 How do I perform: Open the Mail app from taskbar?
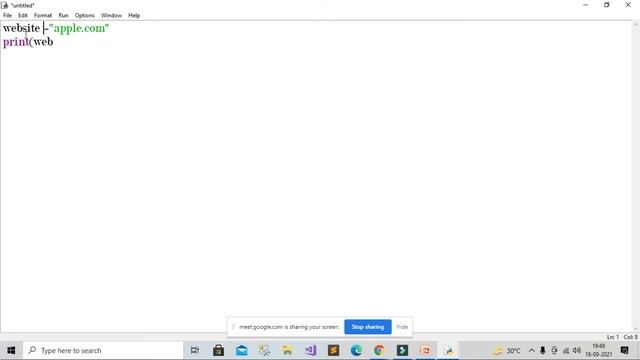(x=242, y=350)
